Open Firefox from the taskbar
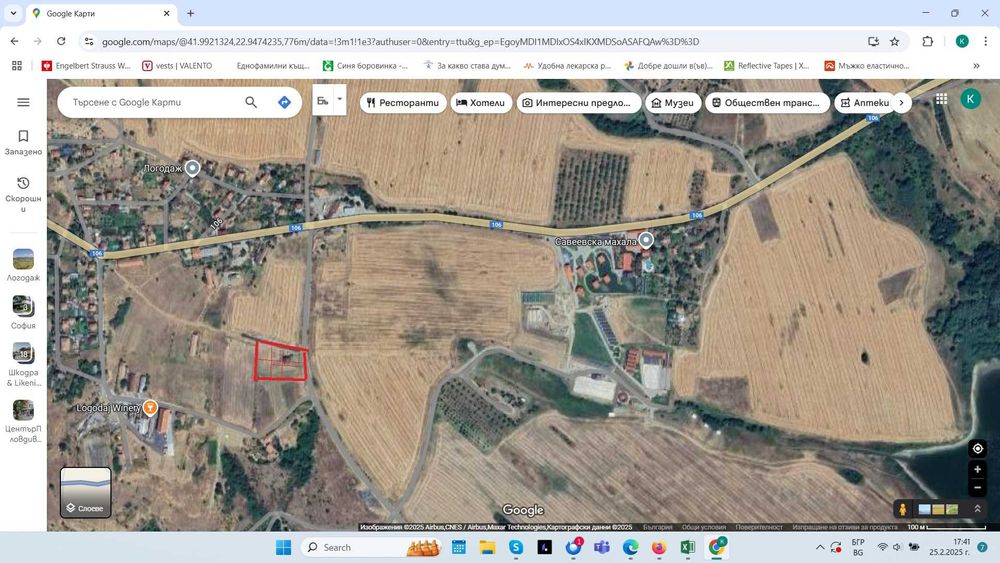Screen dimensions: 1000x563 659,547
